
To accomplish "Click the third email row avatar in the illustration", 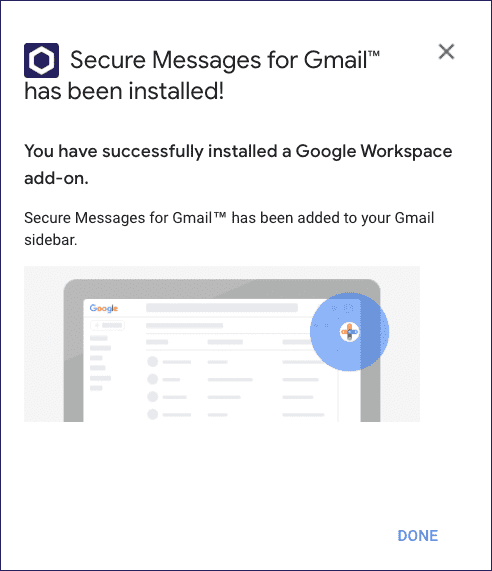I will click(153, 397).
